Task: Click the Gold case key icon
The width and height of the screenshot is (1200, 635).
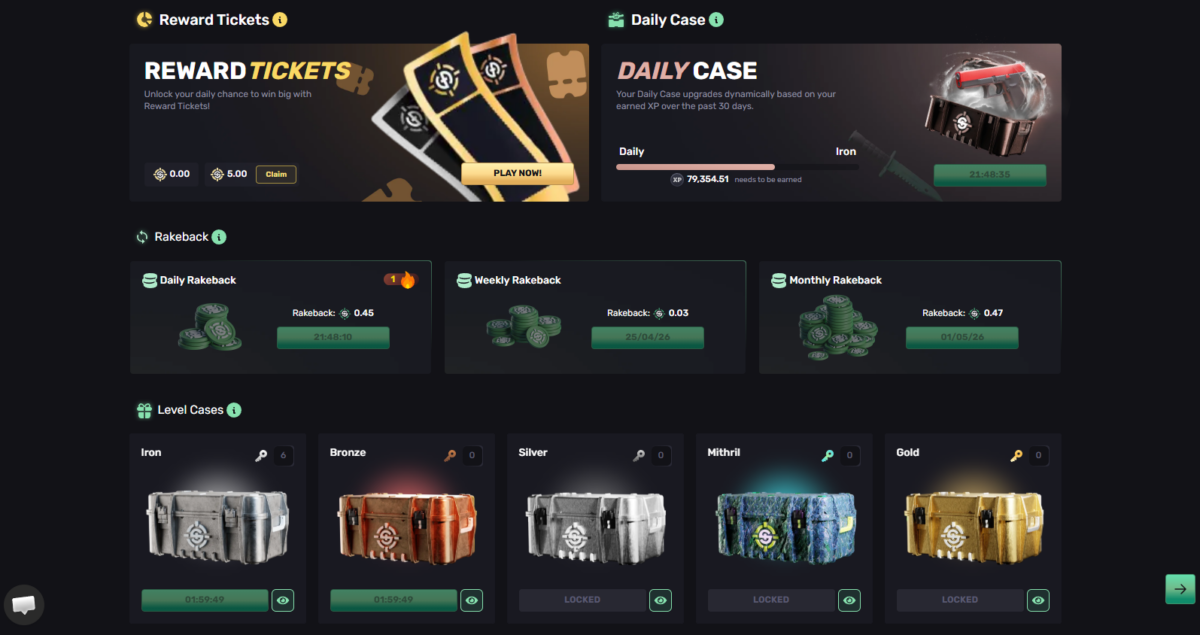Action: pyautogui.click(x=1016, y=456)
